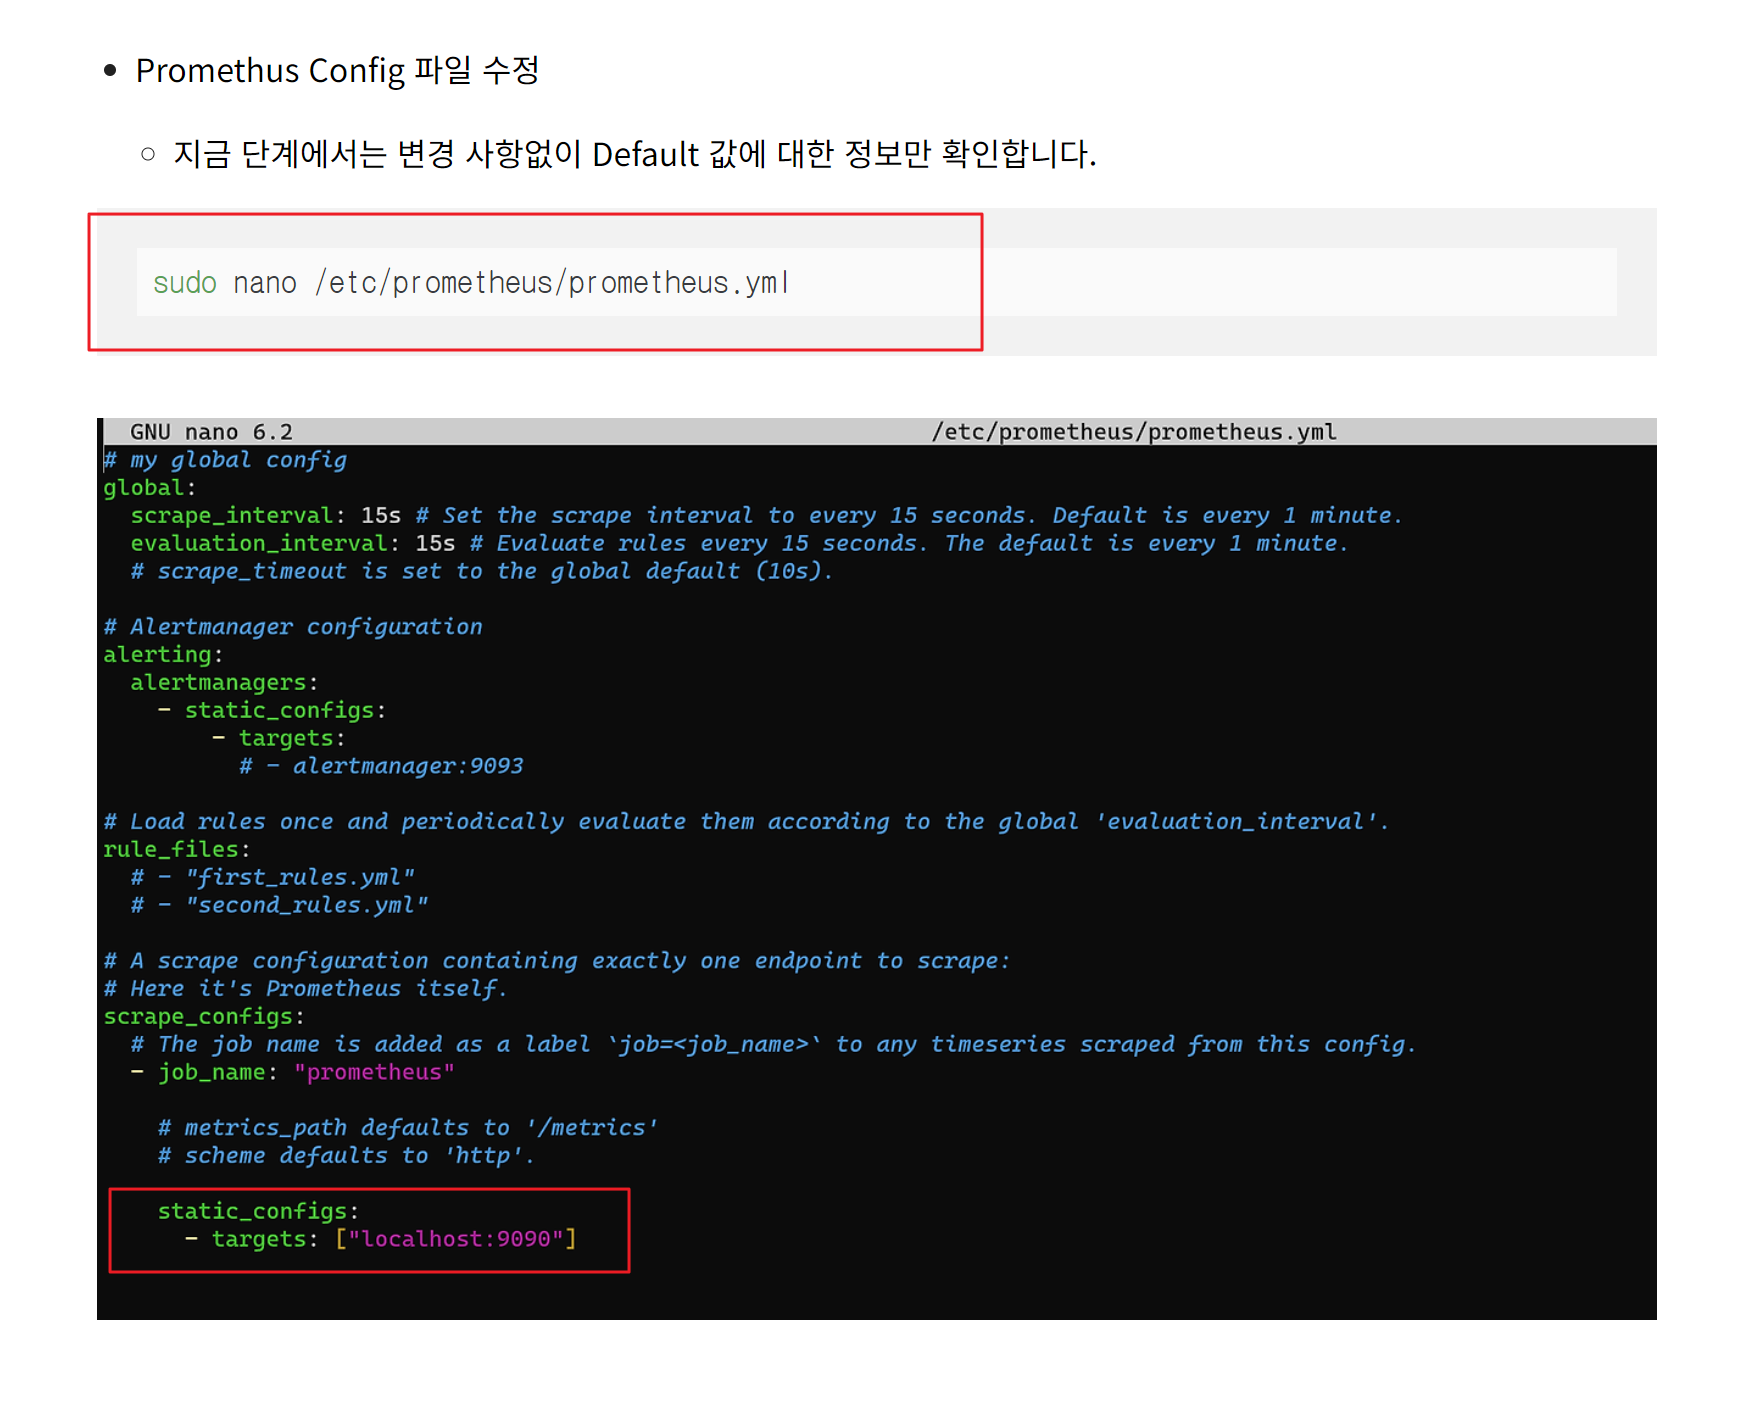Click the 'scrape_configs:' key line
The height and width of the screenshot is (1412, 1737).
[204, 1017]
